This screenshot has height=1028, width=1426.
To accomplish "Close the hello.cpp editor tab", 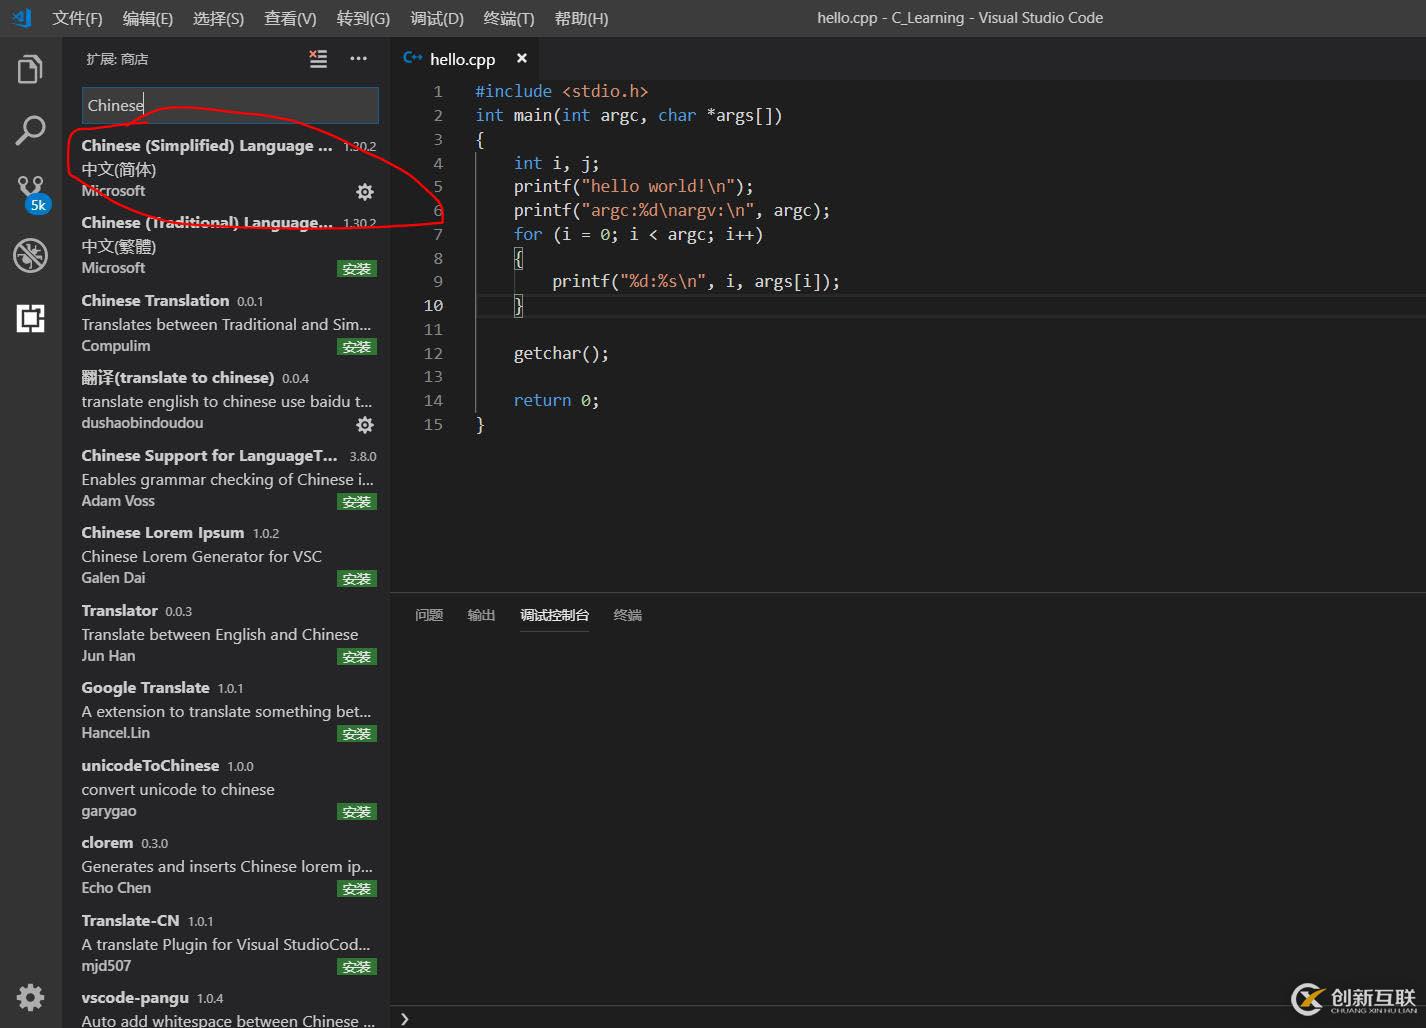I will point(521,59).
